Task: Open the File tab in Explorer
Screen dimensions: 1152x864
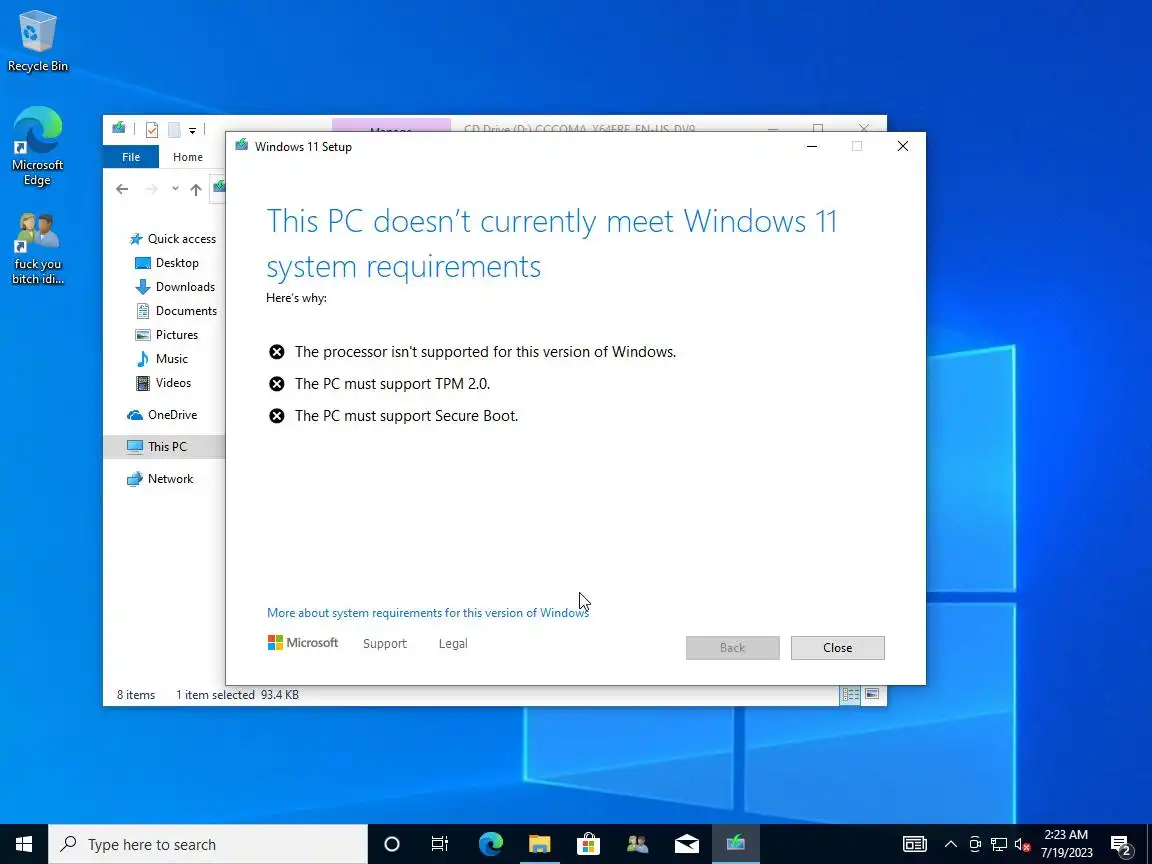Action: click(131, 156)
